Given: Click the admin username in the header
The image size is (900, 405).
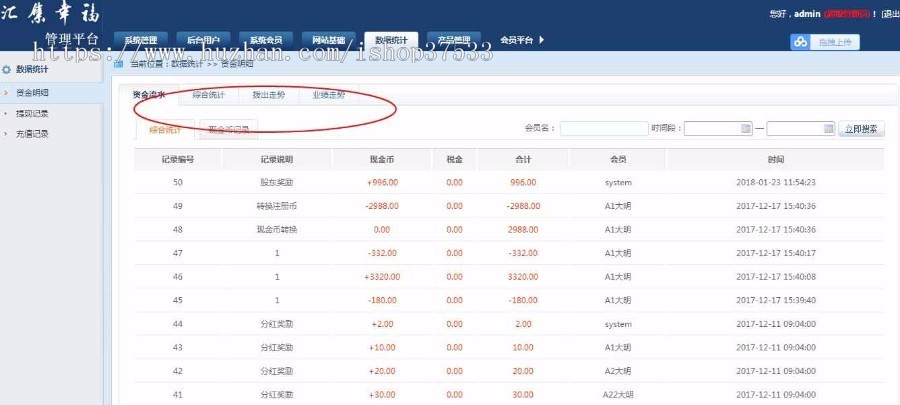Looking at the screenshot, I should click(806, 14).
